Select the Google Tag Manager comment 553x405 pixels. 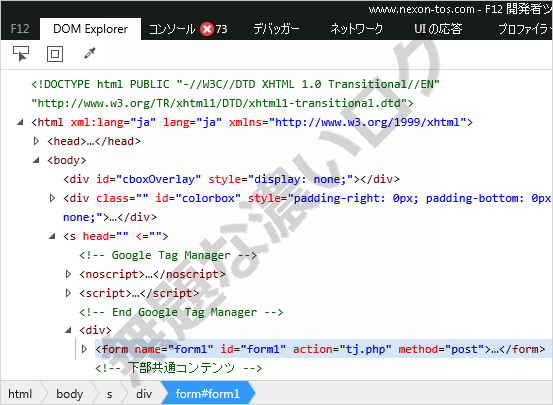168,255
